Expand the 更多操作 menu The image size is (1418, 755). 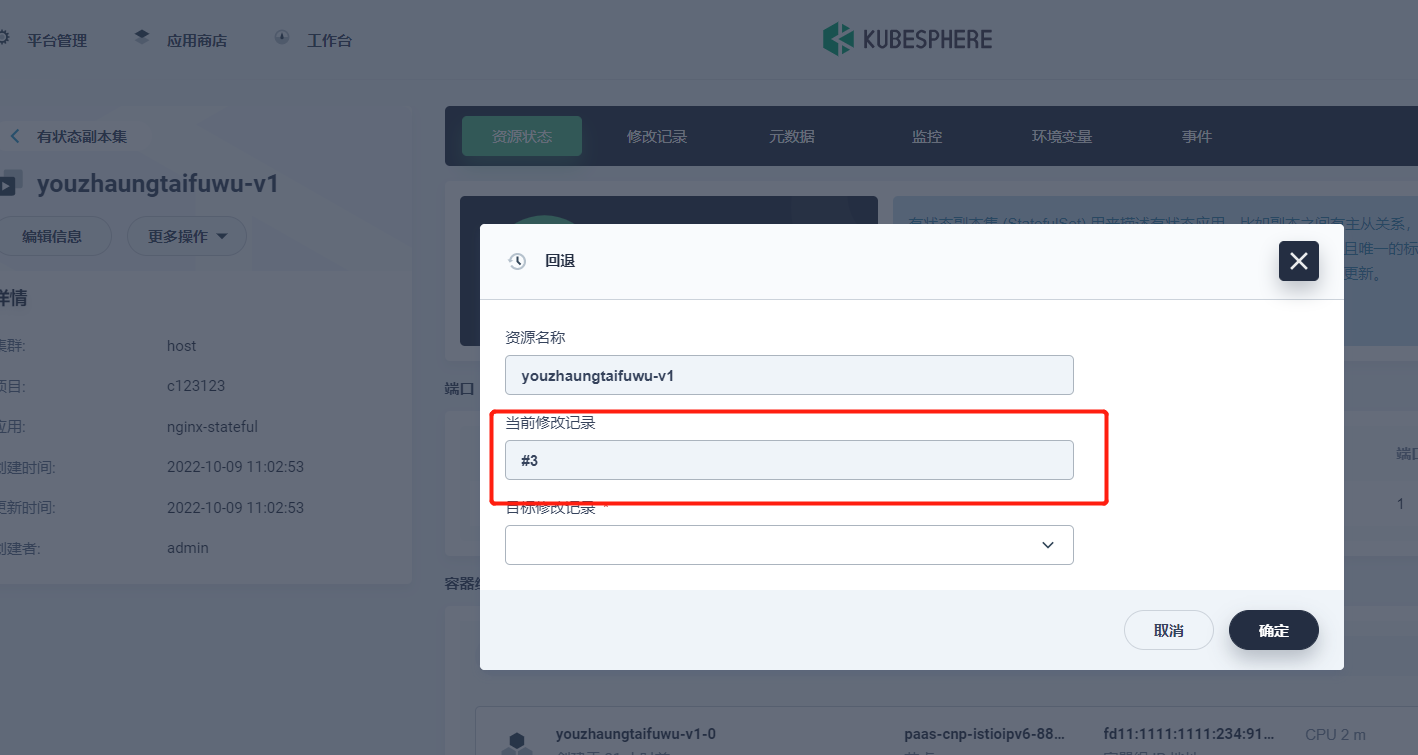pyautogui.click(x=186, y=235)
